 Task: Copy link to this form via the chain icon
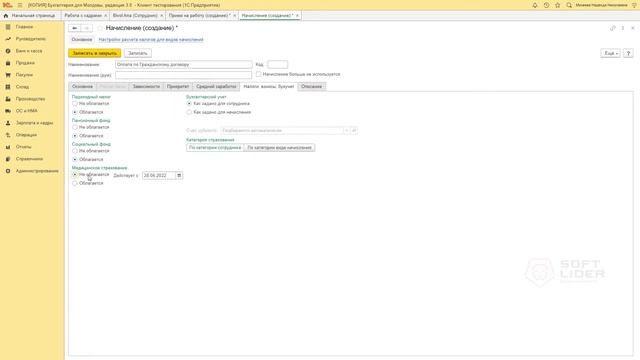[x=613, y=28]
